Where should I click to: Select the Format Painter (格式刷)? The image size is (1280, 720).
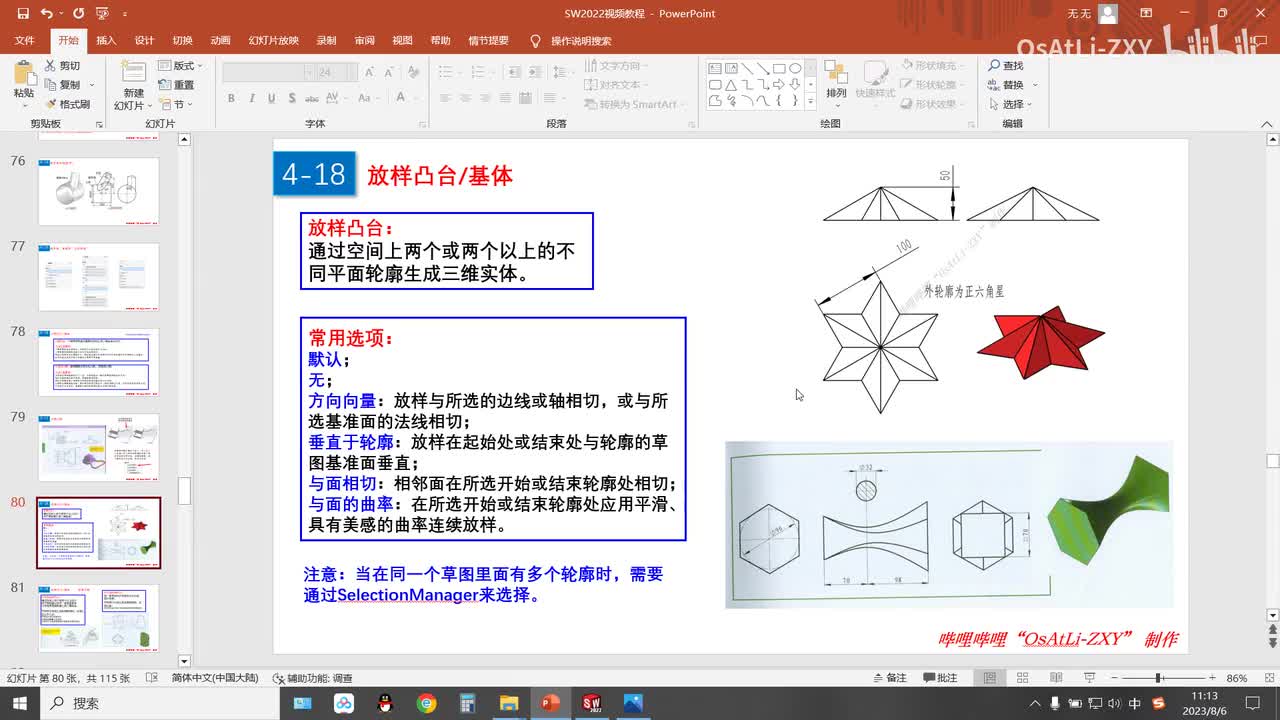(x=68, y=104)
